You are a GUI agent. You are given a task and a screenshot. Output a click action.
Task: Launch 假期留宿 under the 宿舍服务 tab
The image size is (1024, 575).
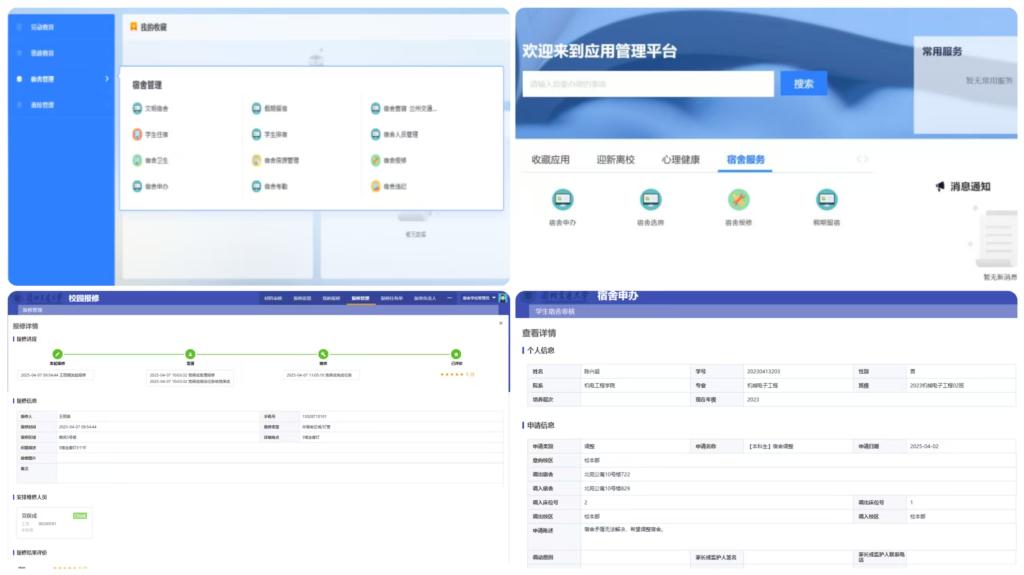(x=826, y=199)
